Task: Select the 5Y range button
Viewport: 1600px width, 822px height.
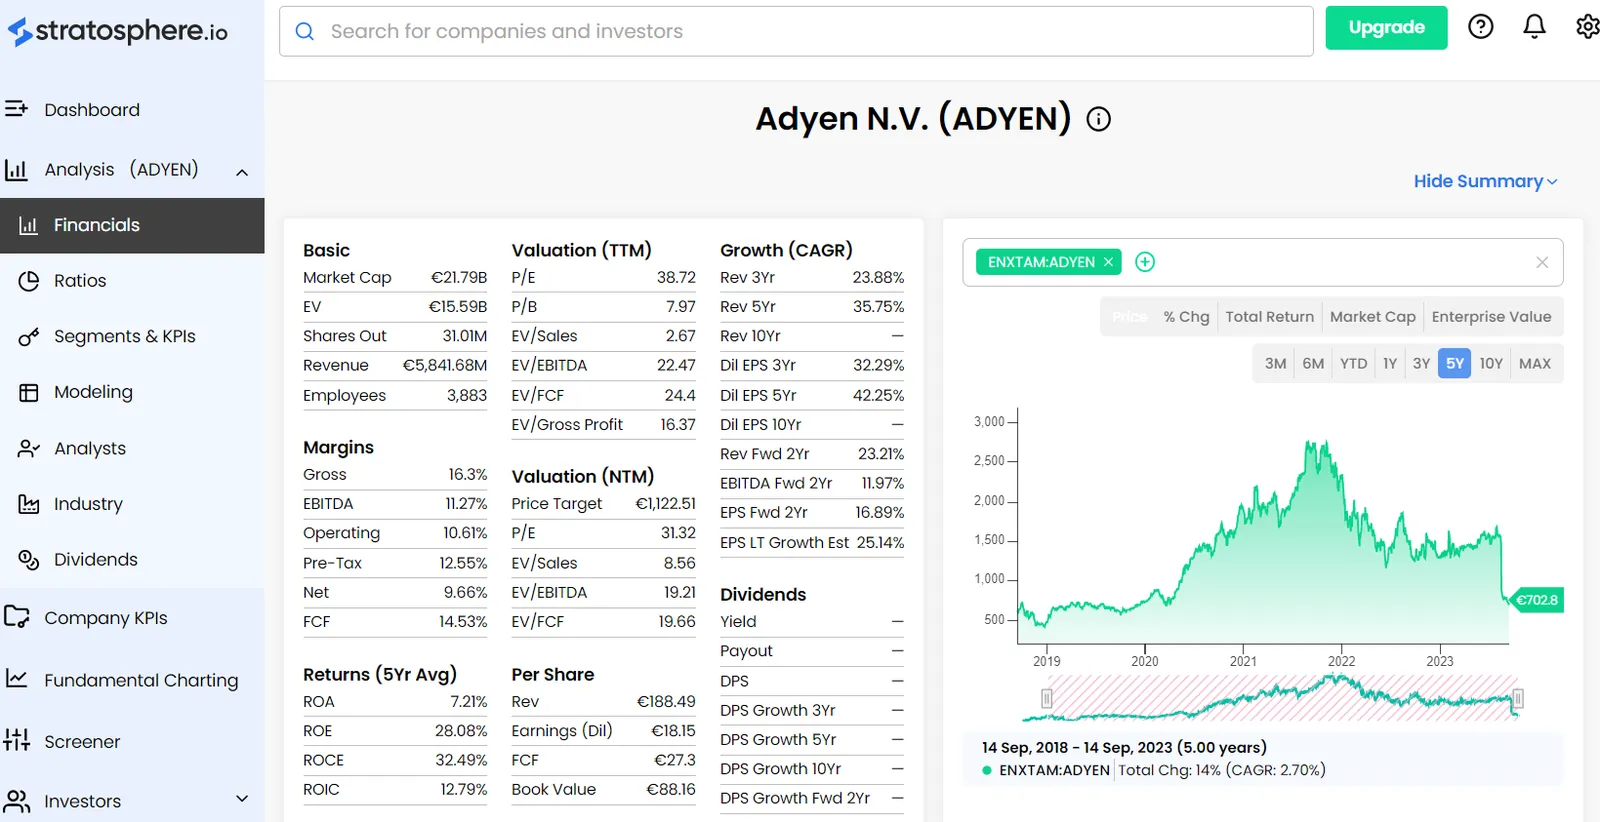Action: (x=1454, y=364)
